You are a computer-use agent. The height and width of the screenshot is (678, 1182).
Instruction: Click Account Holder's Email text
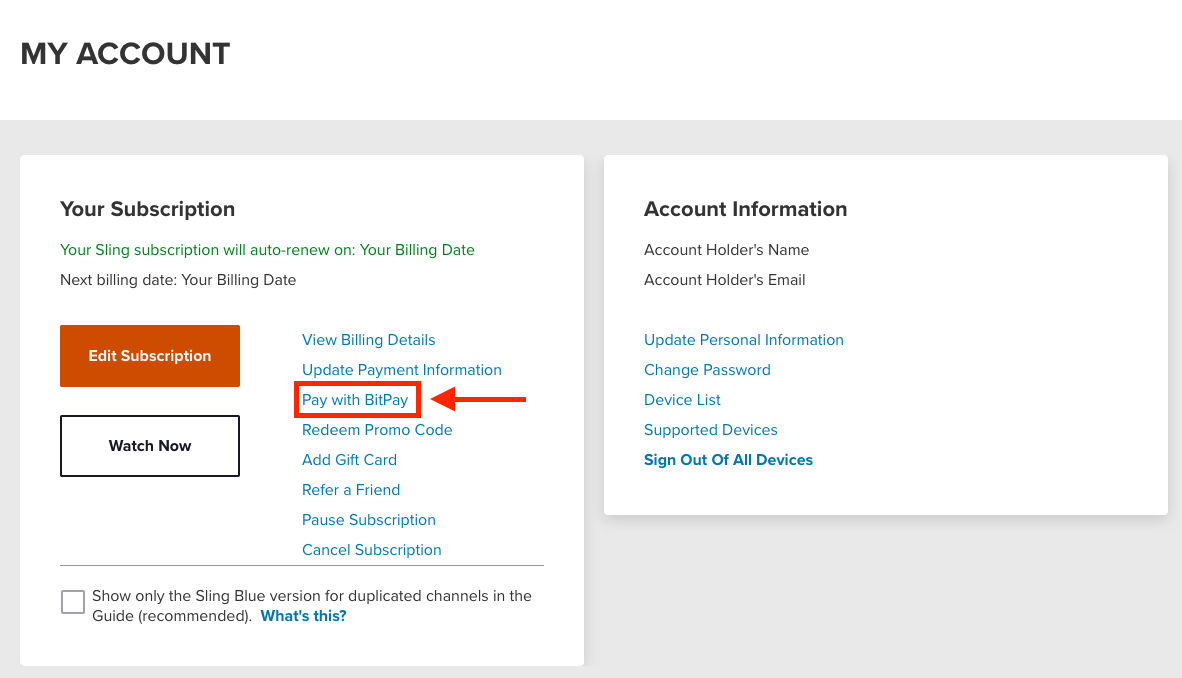[x=724, y=280]
